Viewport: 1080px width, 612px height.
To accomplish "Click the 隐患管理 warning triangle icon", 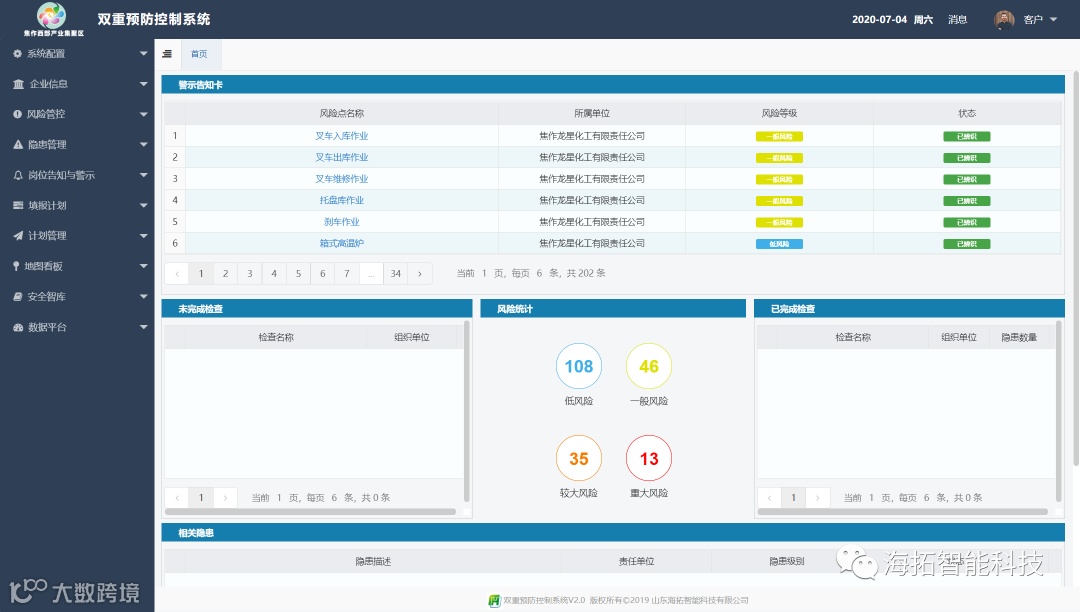I will (19, 145).
